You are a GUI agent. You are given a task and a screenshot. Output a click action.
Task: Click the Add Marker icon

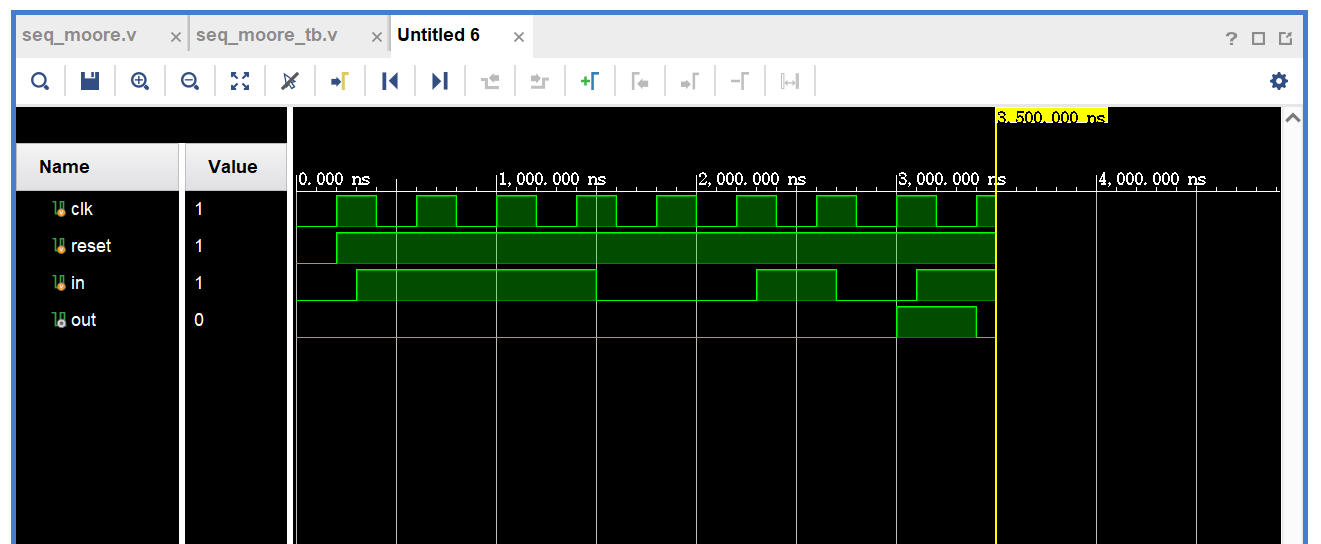(x=590, y=81)
